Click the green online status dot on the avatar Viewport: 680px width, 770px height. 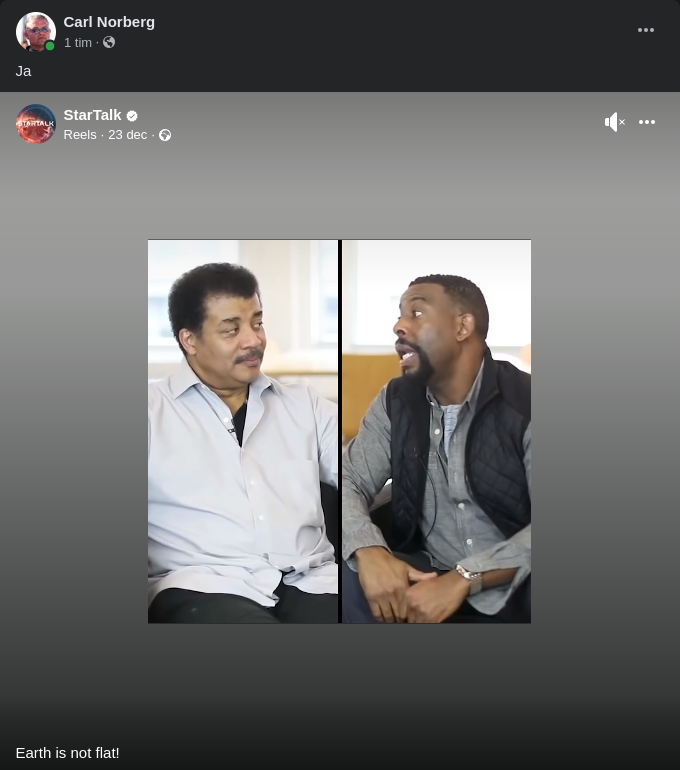pyautogui.click(x=50, y=46)
